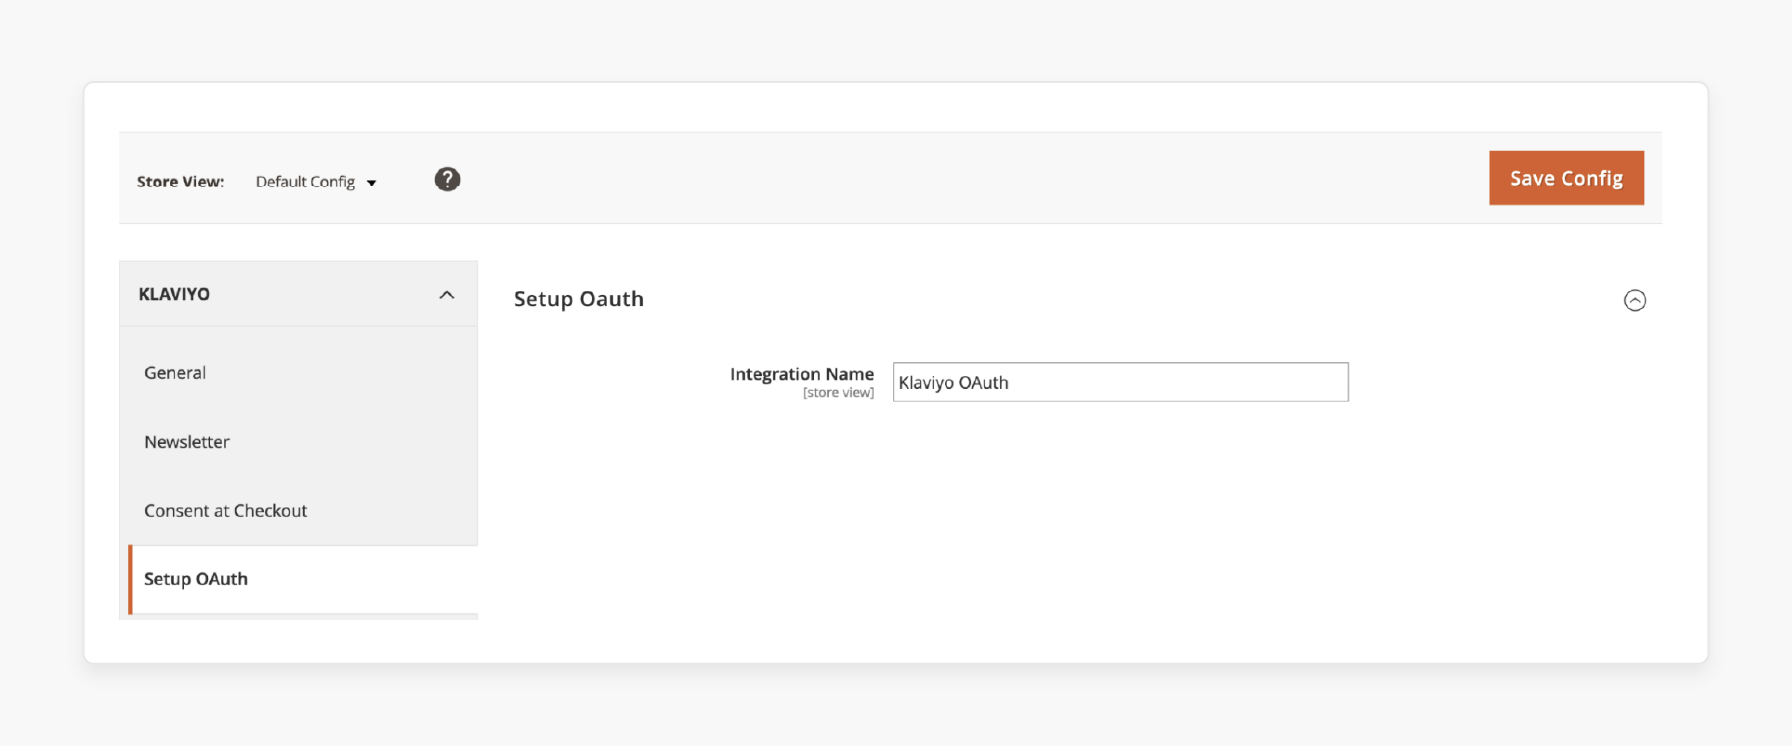
Task: Focus the Integration Name input field
Action: tap(1120, 382)
